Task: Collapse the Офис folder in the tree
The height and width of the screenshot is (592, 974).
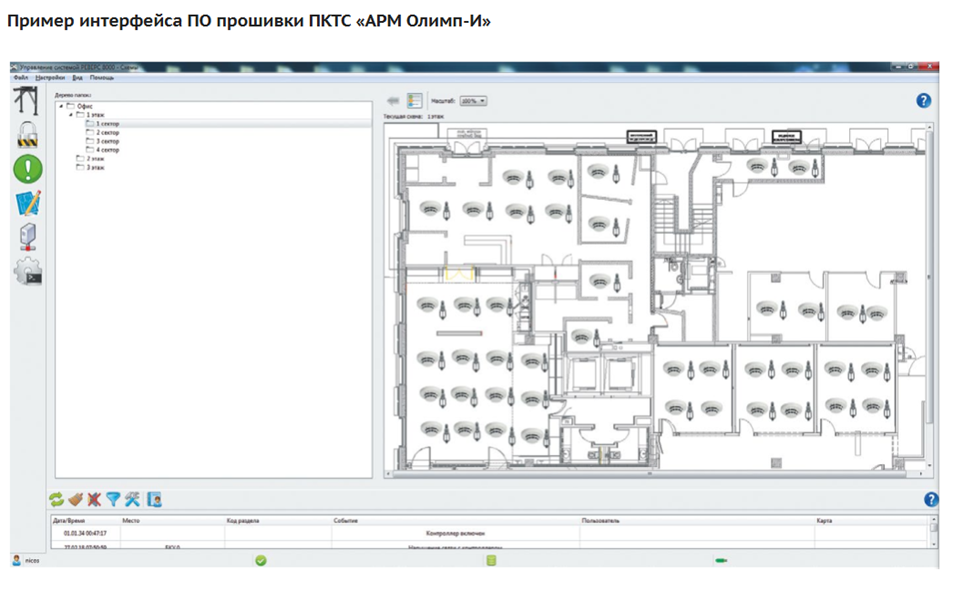Action: click(61, 107)
